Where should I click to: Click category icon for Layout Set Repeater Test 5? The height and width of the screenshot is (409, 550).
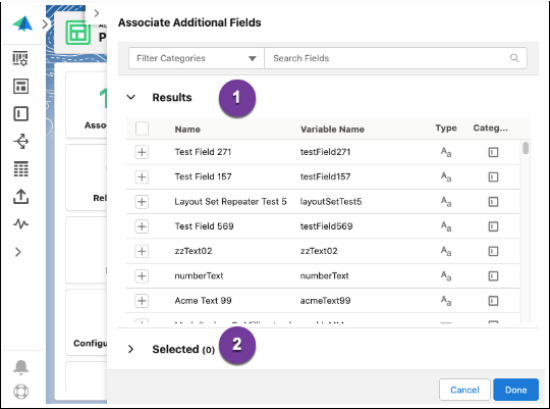pyautogui.click(x=493, y=202)
